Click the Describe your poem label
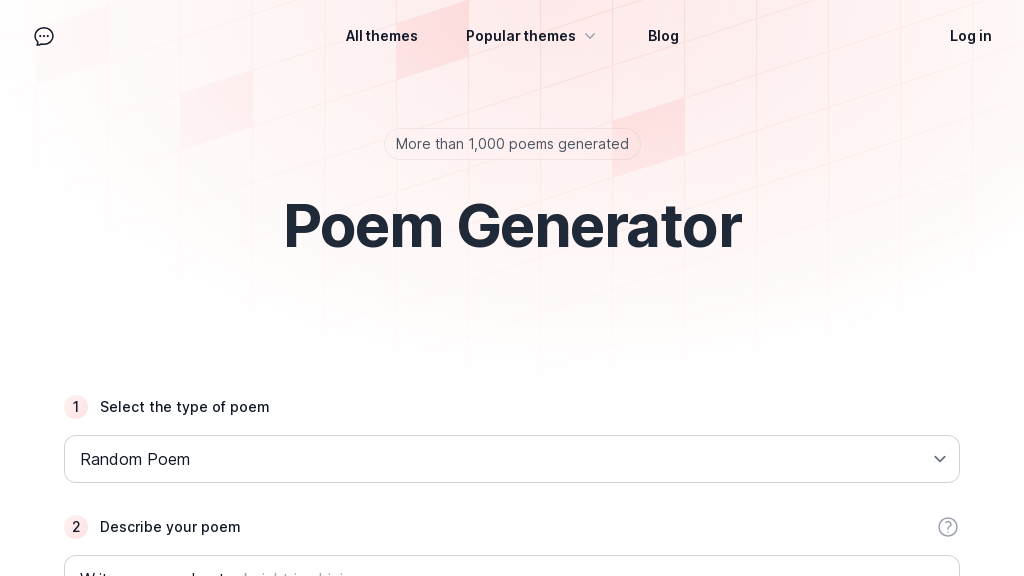 (170, 527)
